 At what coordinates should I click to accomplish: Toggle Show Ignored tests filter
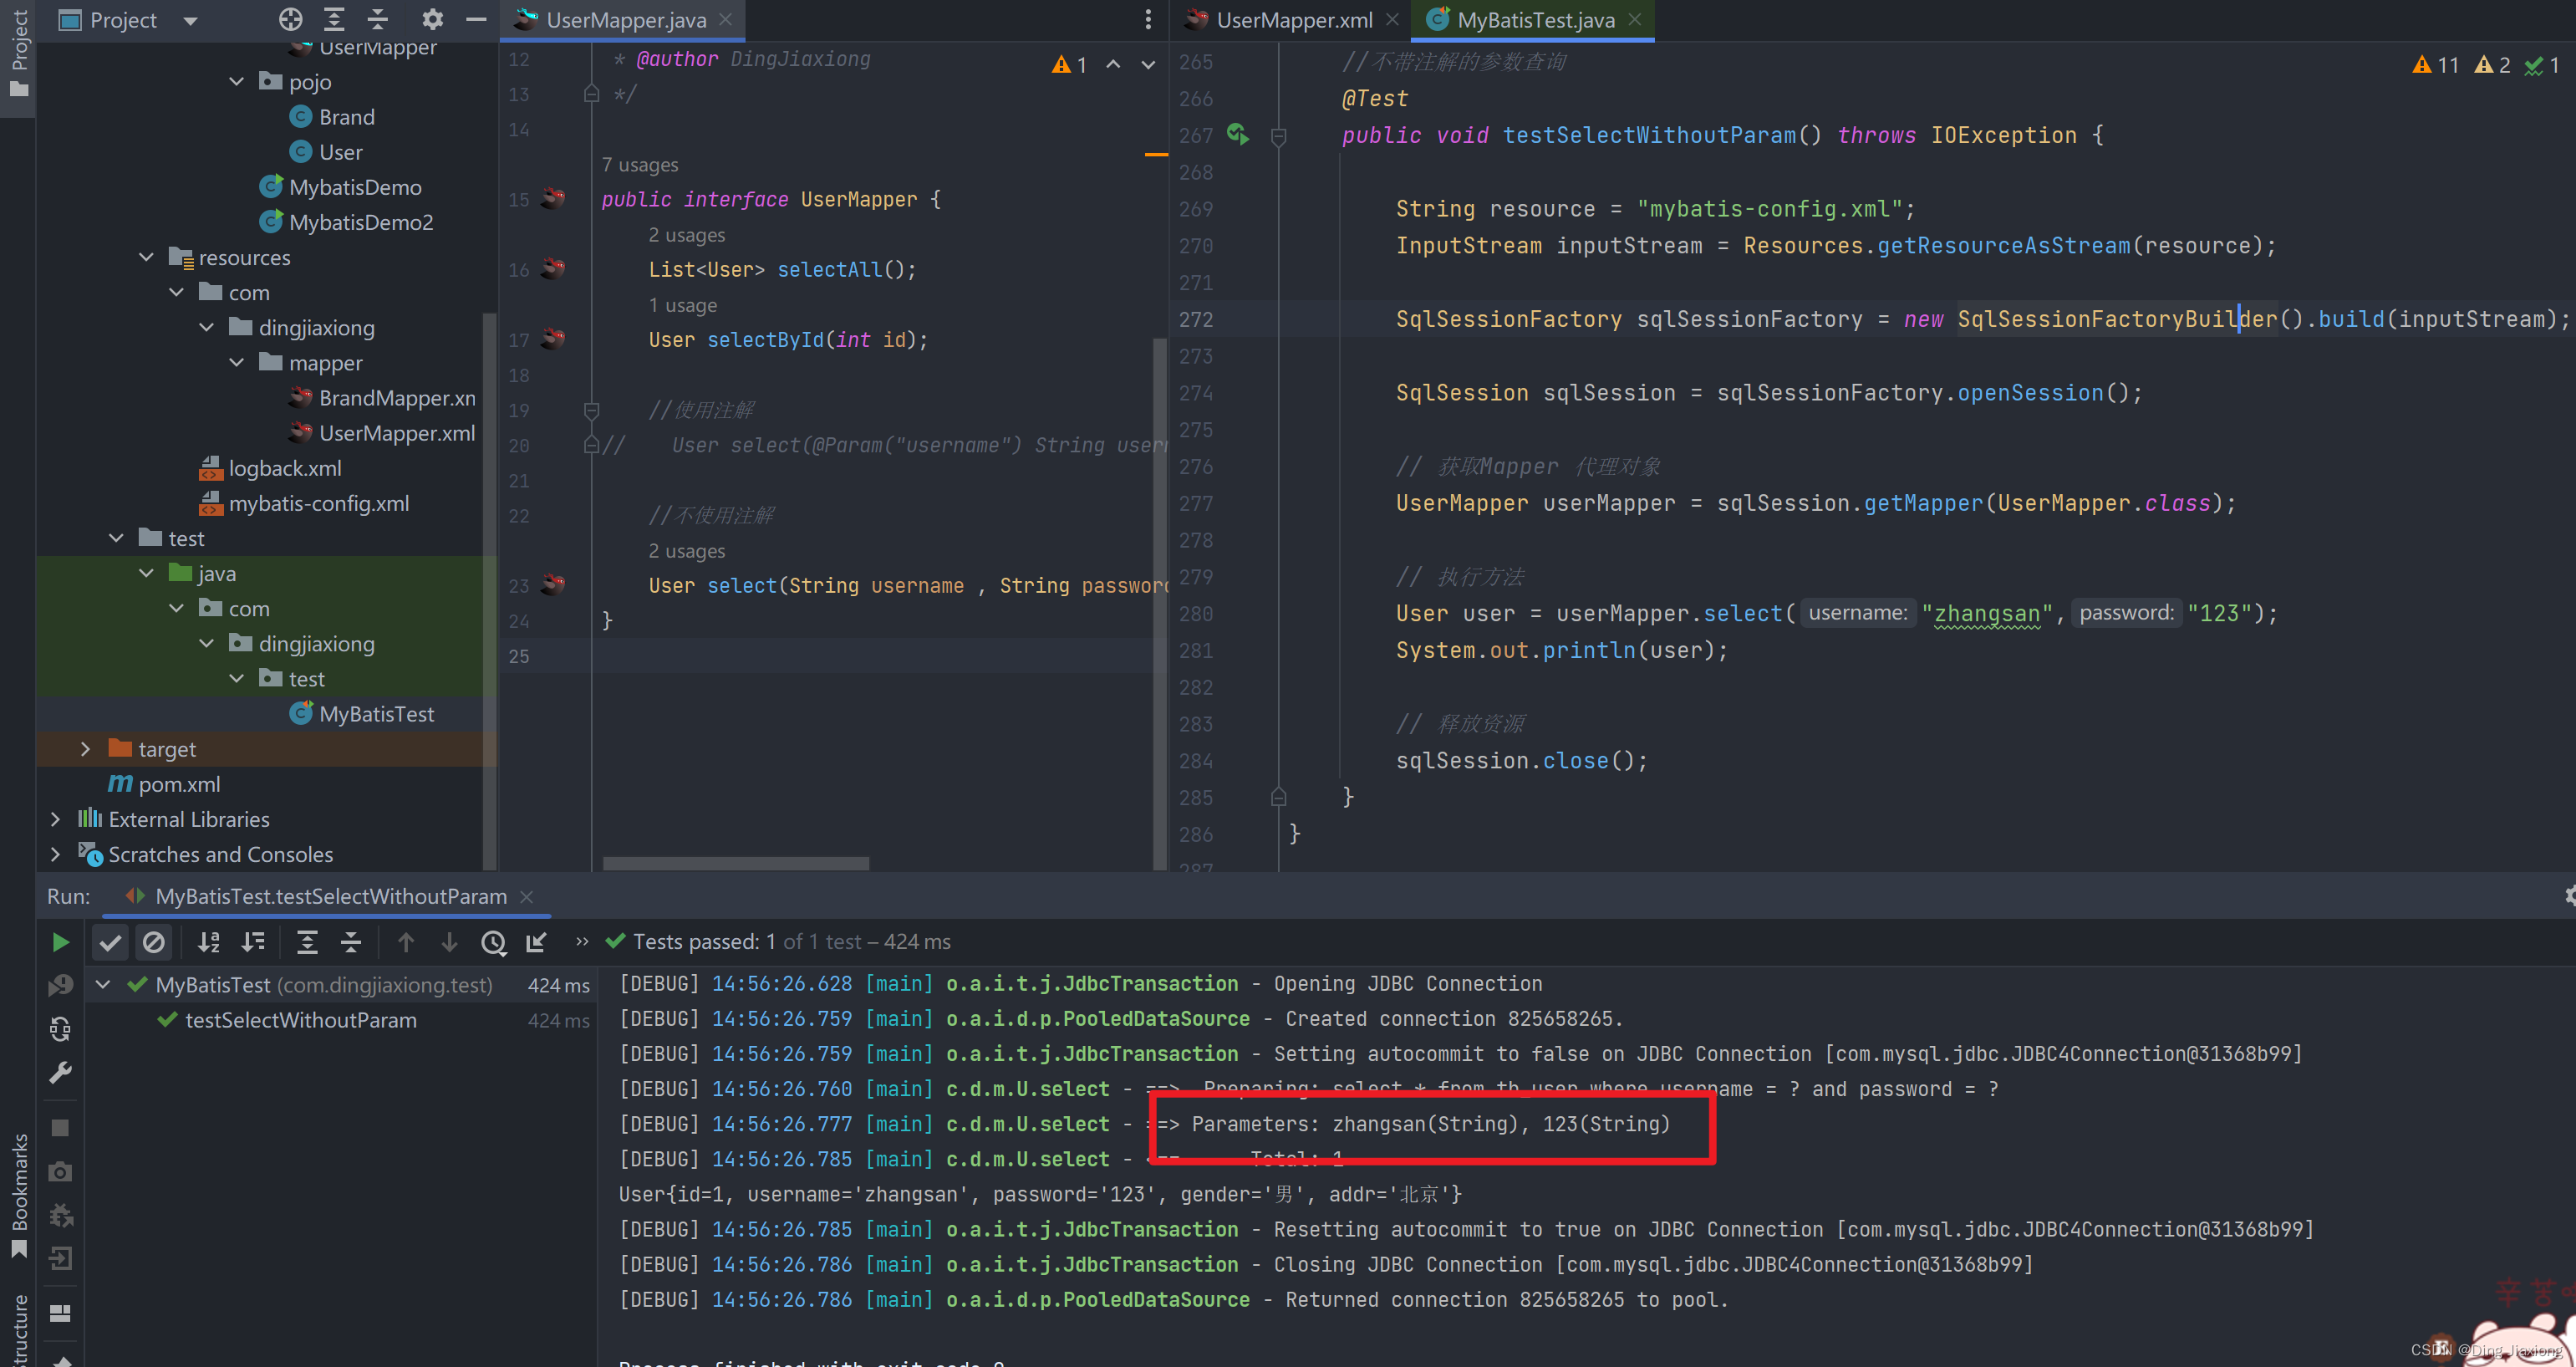tap(153, 941)
